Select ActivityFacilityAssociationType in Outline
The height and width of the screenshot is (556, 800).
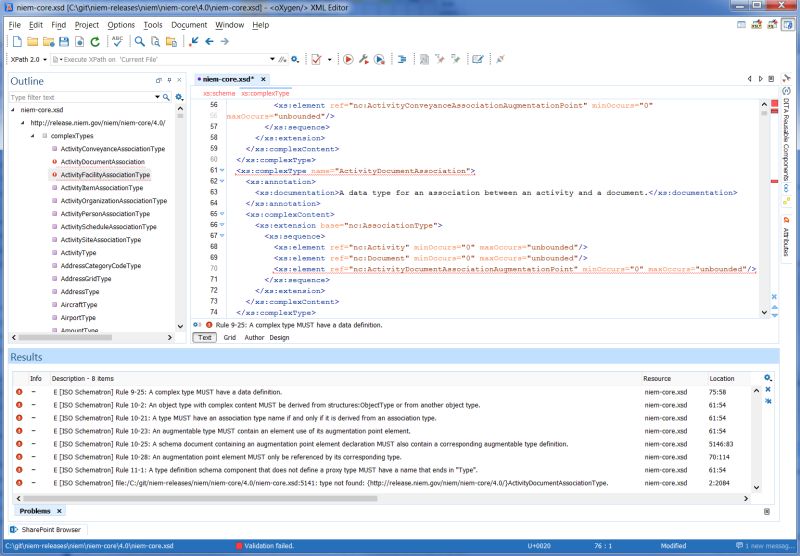click(x=105, y=175)
